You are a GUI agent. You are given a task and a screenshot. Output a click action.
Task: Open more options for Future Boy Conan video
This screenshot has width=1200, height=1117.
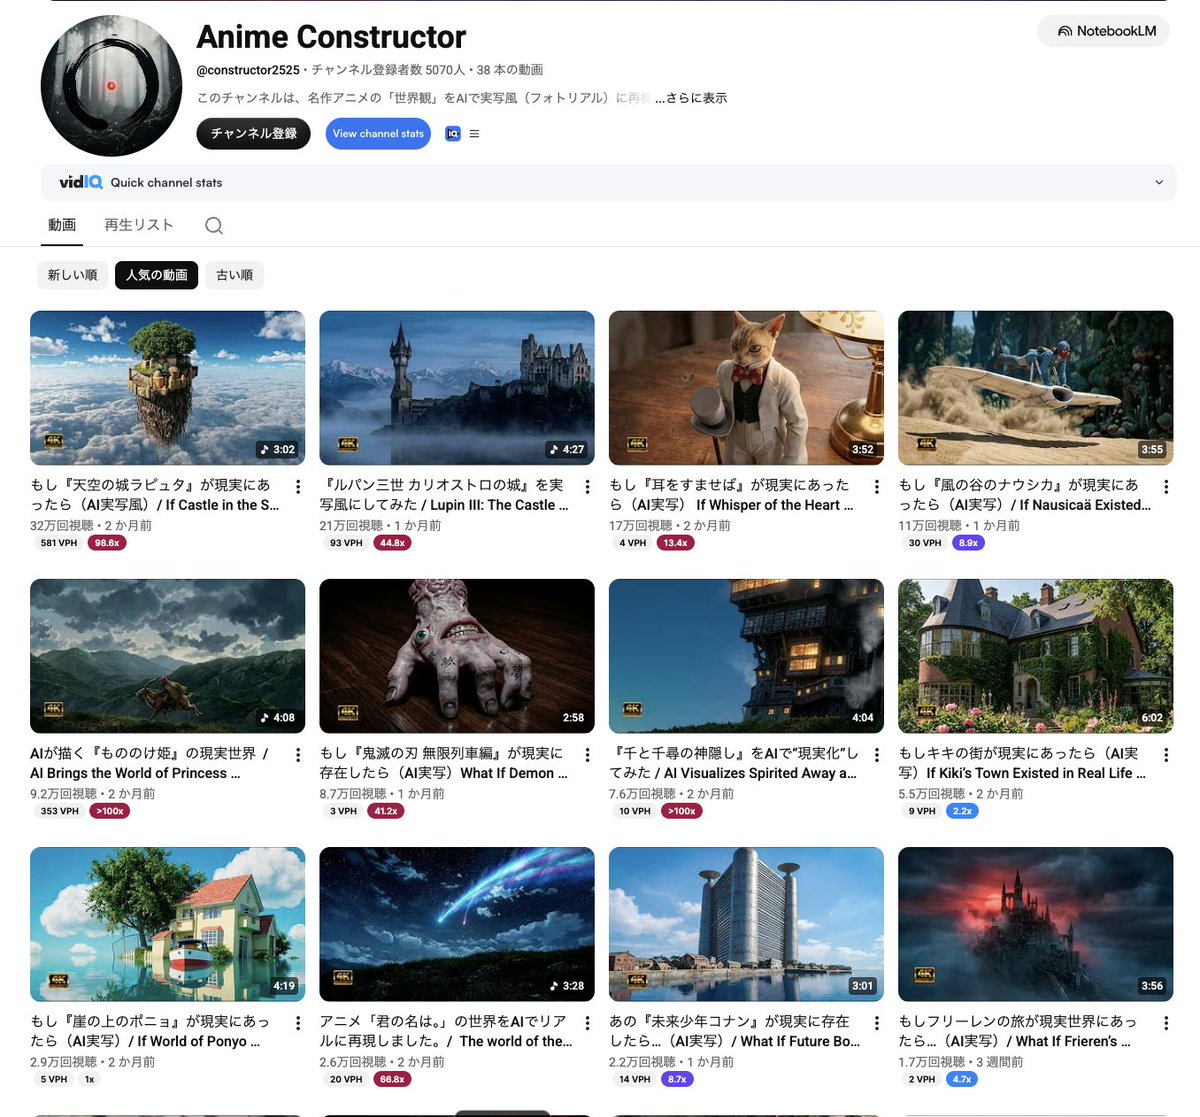(x=877, y=1023)
